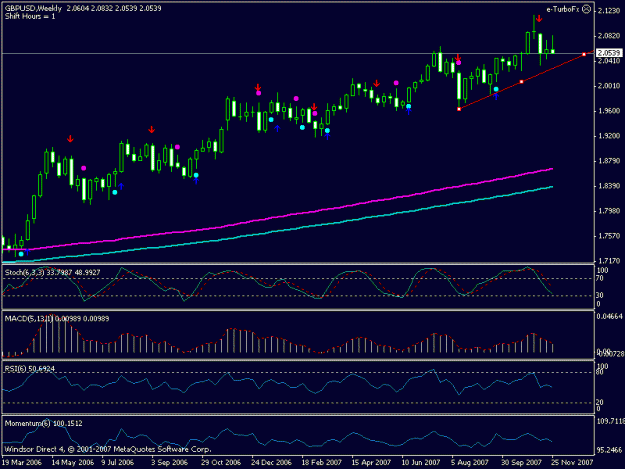Click the RSI(6) 50.6924 indicator label
The image size is (625, 469).
pyautogui.click(x=29, y=369)
